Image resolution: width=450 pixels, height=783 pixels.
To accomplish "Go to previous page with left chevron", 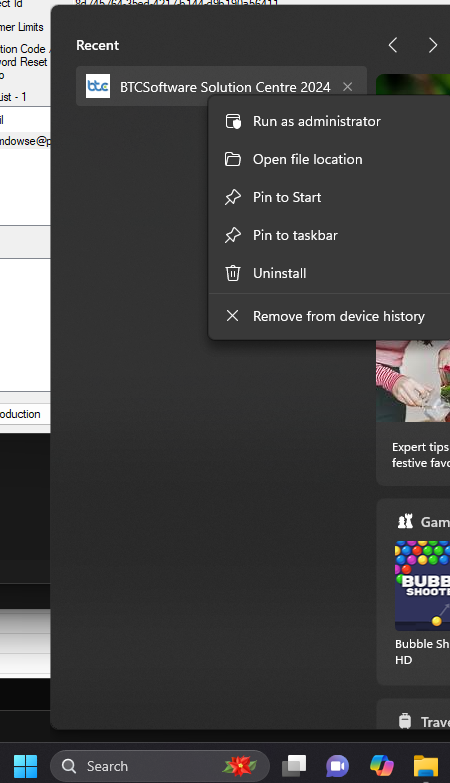I will coord(393,45).
